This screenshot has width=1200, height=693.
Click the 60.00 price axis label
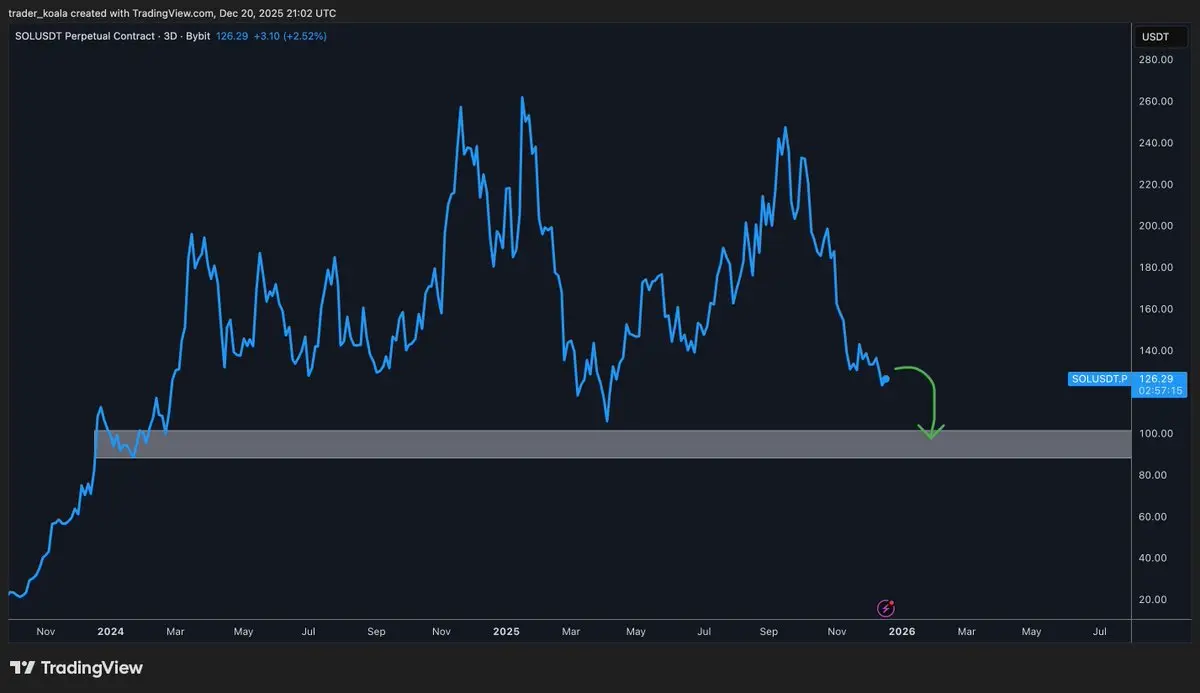(1152, 517)
